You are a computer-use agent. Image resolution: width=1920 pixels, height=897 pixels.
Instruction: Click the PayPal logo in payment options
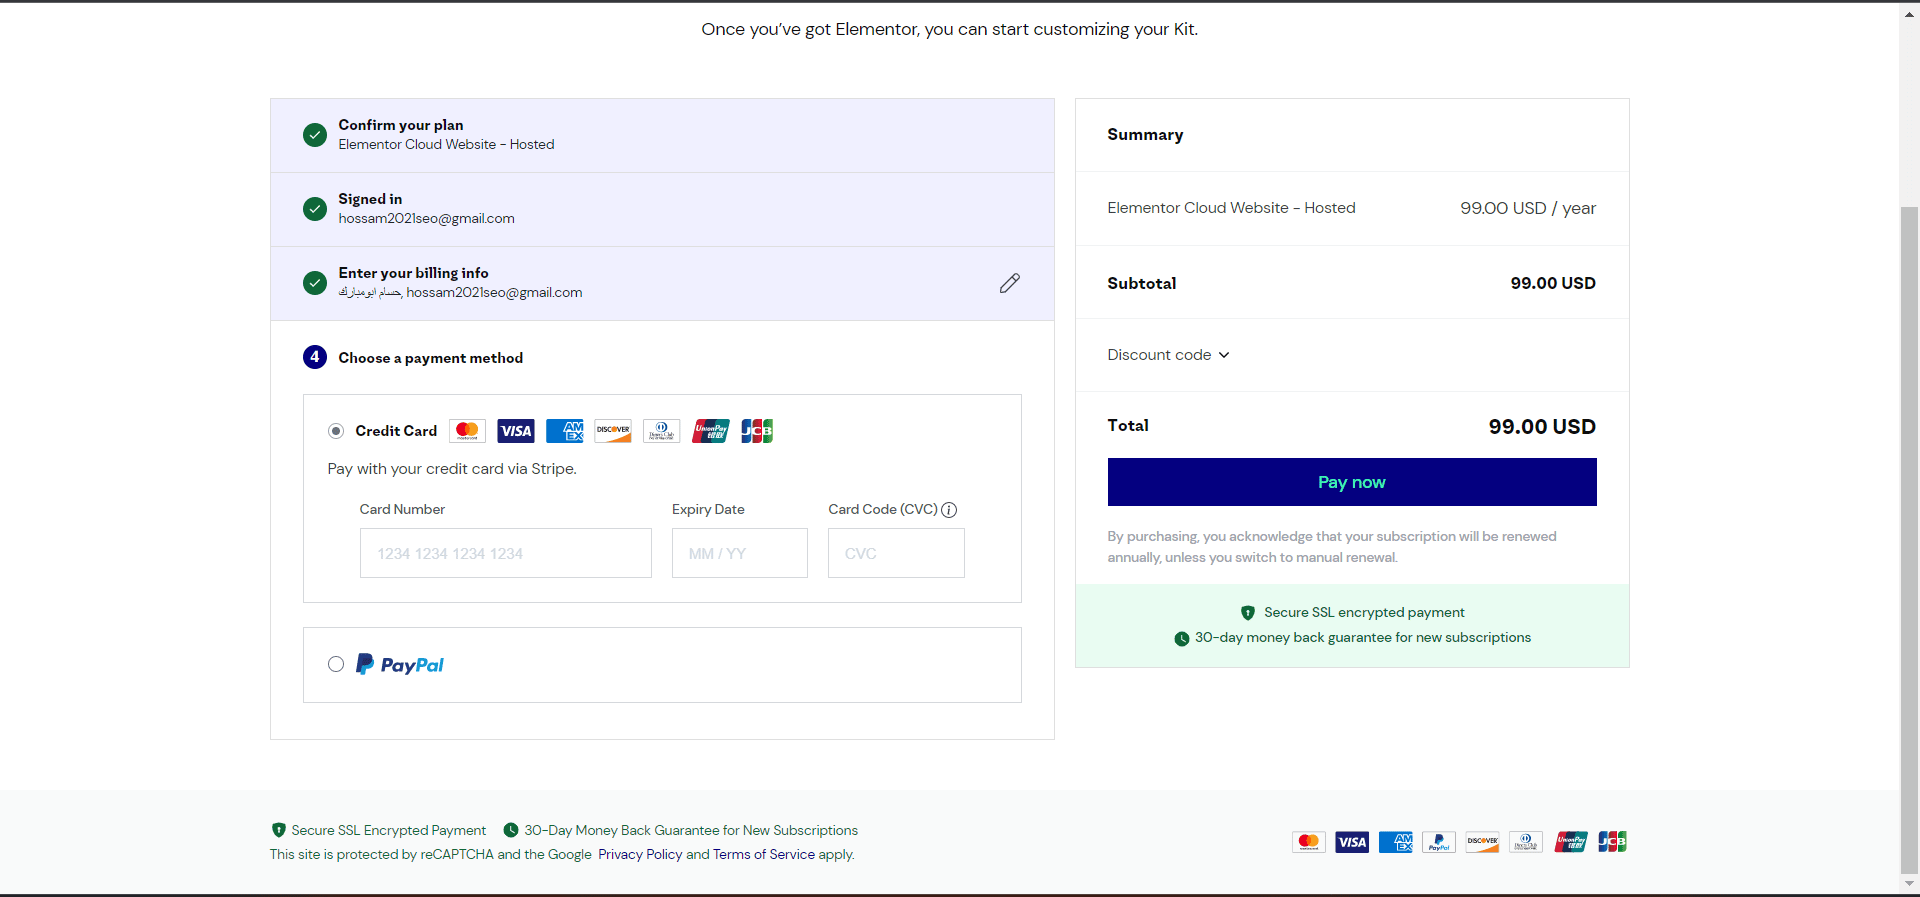pyautogui.click(x=400, y=665)
